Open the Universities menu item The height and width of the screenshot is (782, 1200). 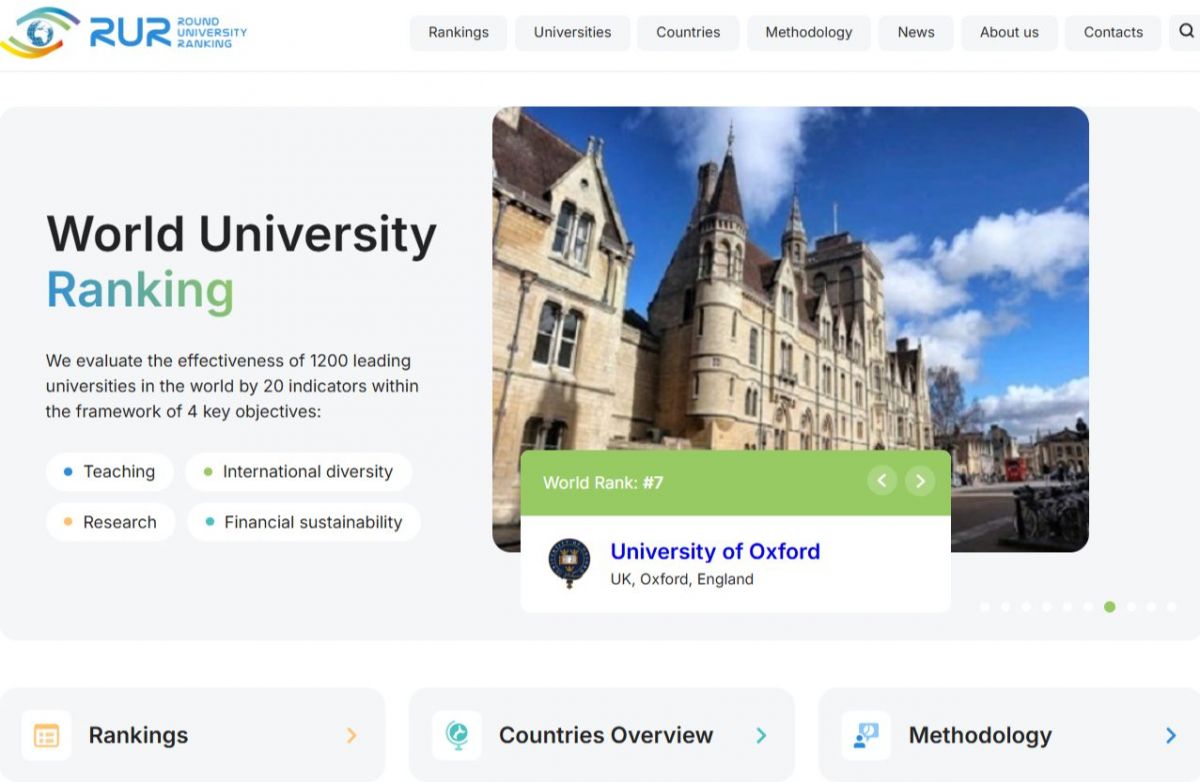click(x=572, y=32)
